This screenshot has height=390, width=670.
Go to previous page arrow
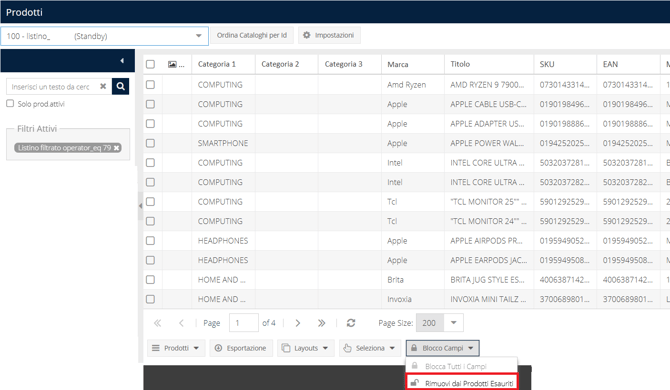point(181,323)
